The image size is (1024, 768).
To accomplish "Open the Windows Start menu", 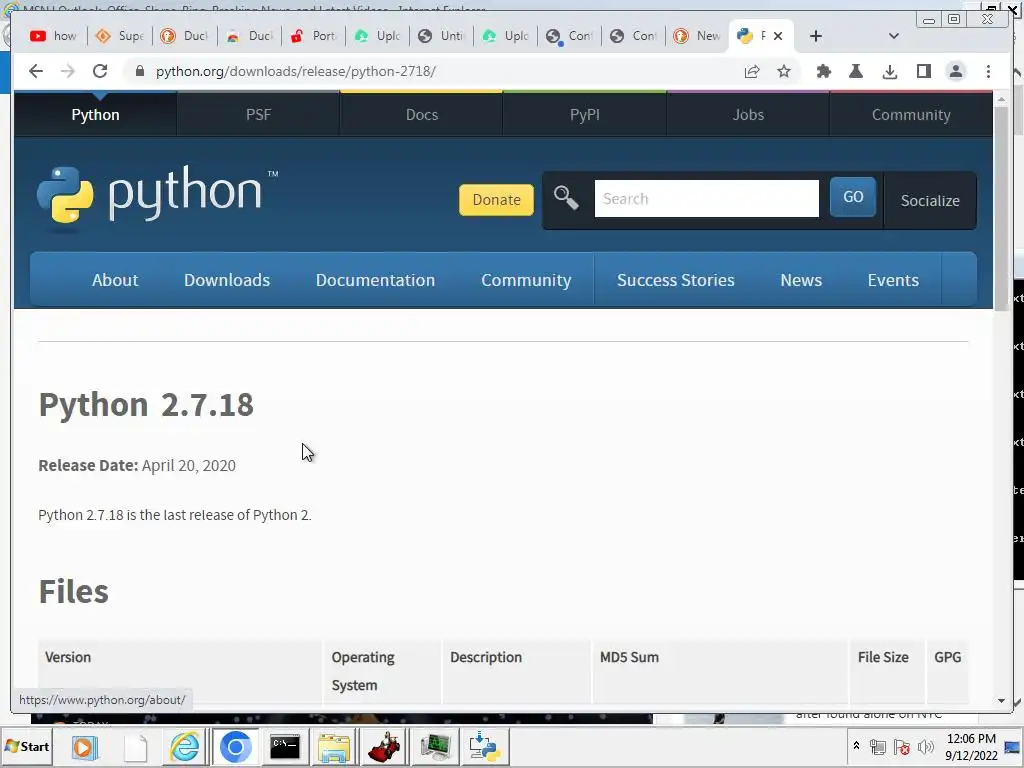I will click(27, 746).
